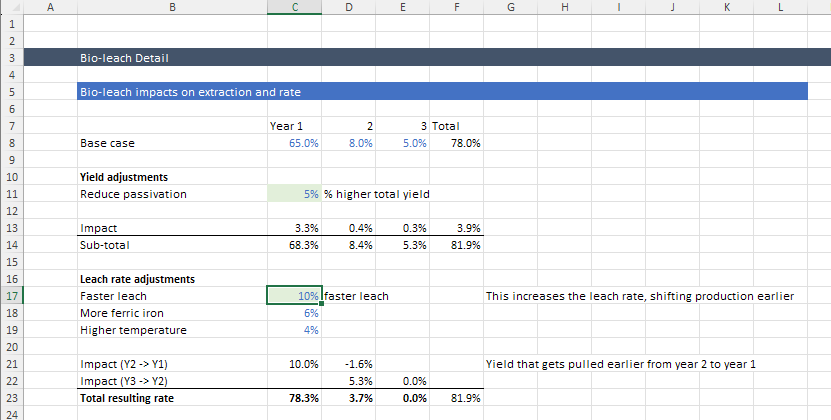Select the 6% more ferric iron cell

click(295, 313)
